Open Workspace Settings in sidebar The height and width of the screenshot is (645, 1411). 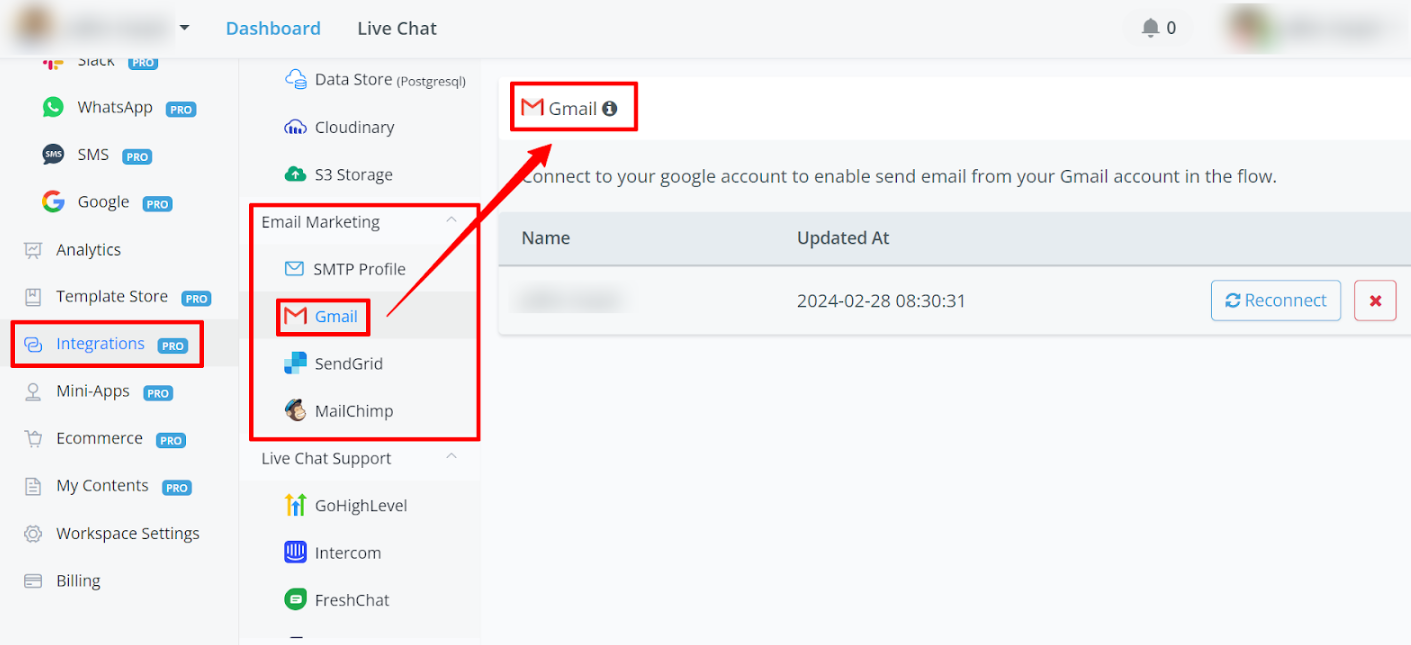tap(127, 534)
